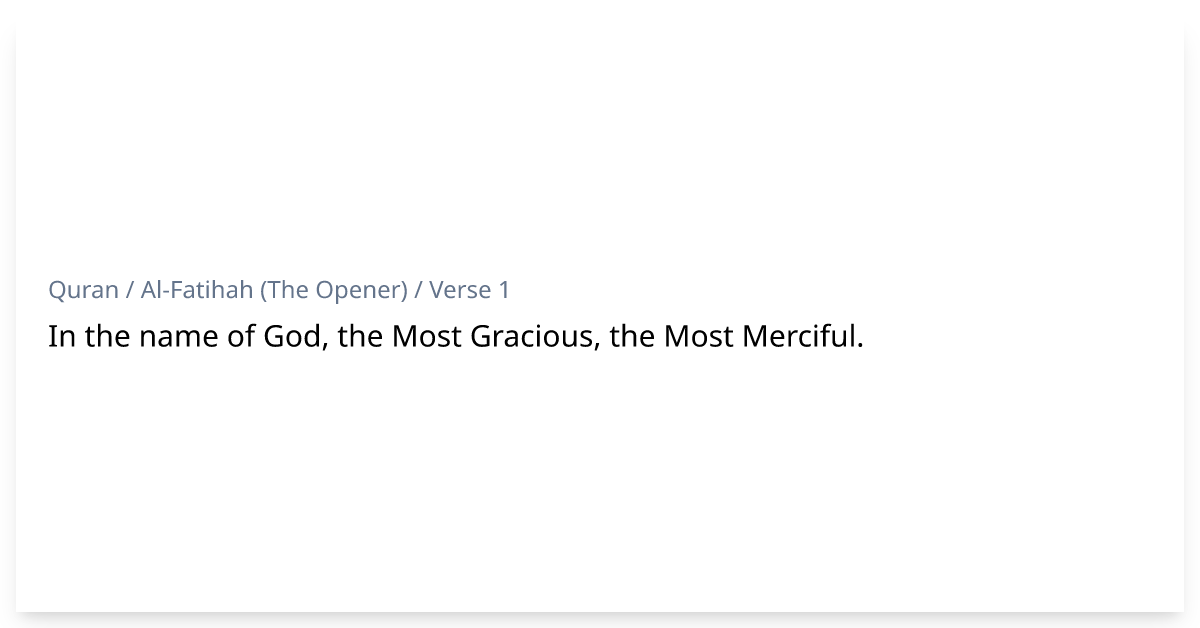
Task: Click the slash separator before Verse 1
Action: (419, 290)
